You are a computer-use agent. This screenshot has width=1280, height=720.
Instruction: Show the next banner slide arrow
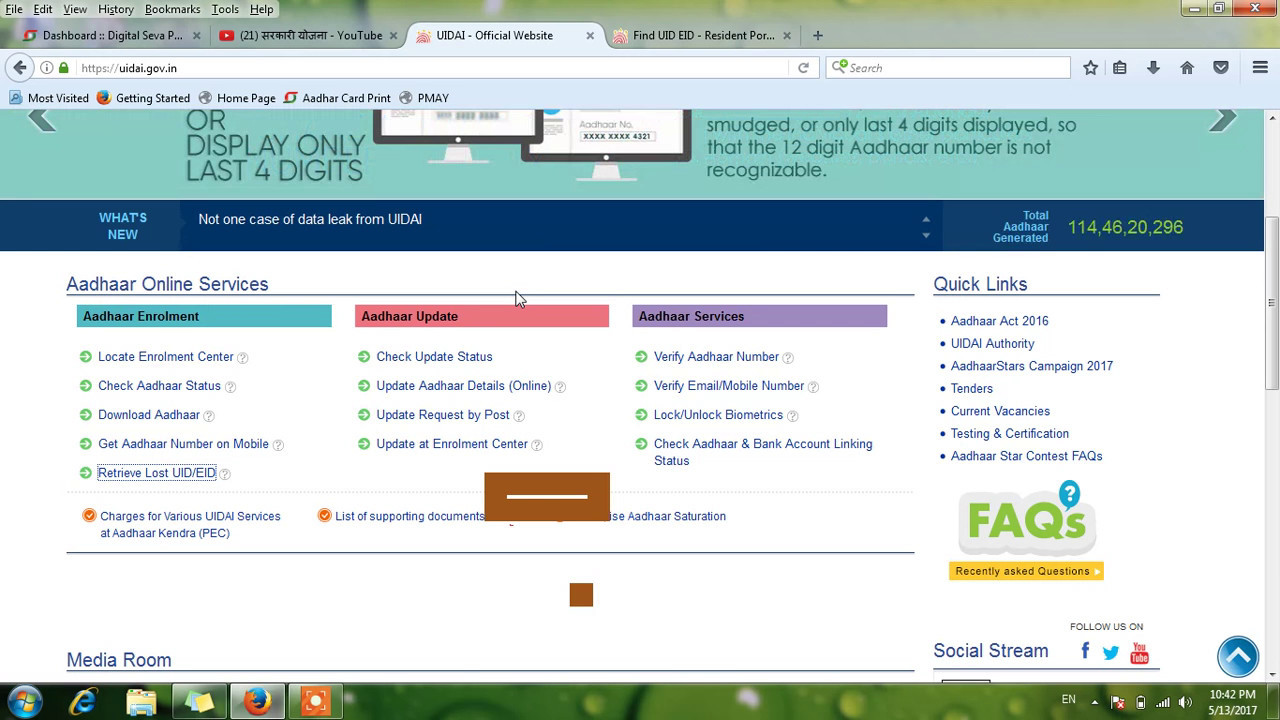(x=1223, y=119)
